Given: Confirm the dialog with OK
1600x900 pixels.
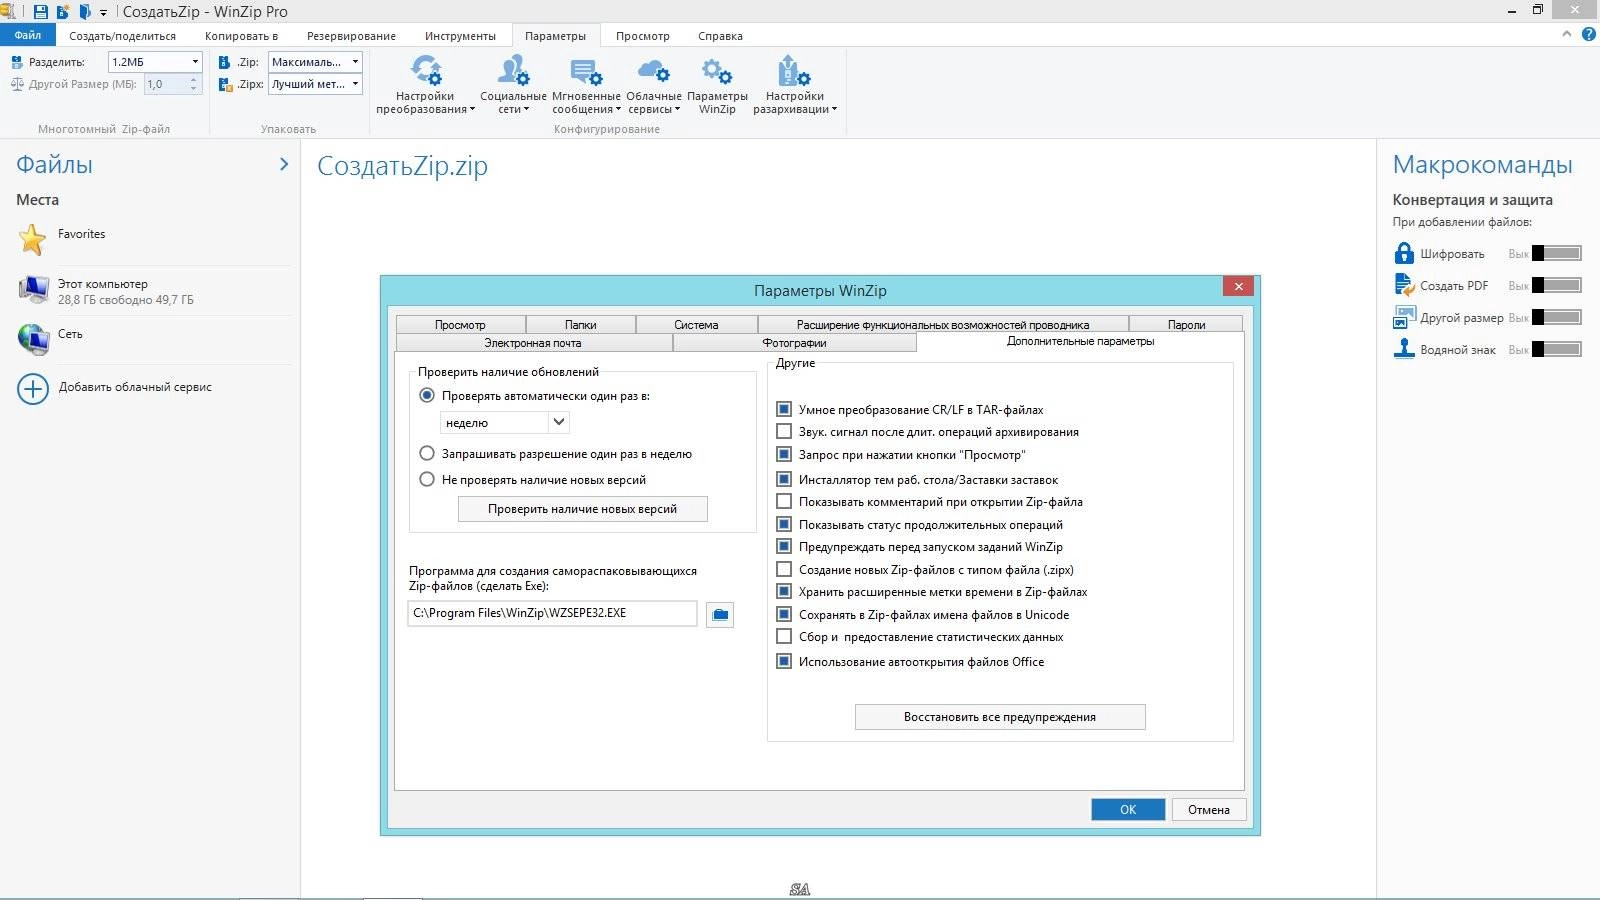Looking at the screenshot, I should pos(1128,809).
